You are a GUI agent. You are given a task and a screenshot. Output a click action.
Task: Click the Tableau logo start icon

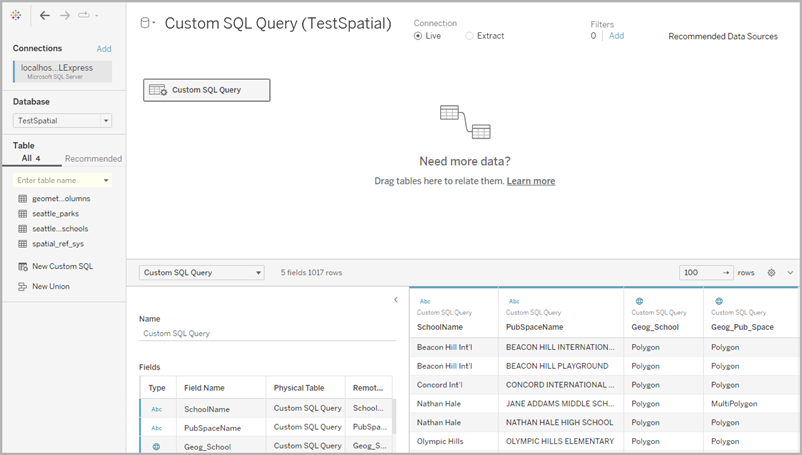click(x=16, y=15)
